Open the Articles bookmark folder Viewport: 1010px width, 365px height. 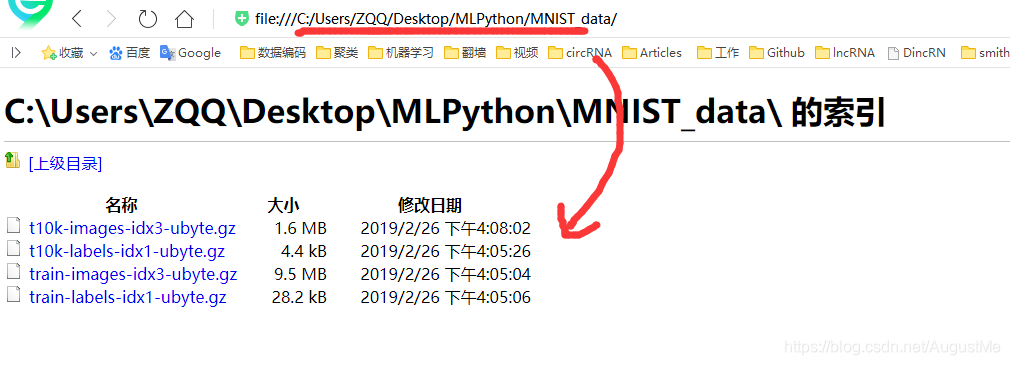point(652,53)
